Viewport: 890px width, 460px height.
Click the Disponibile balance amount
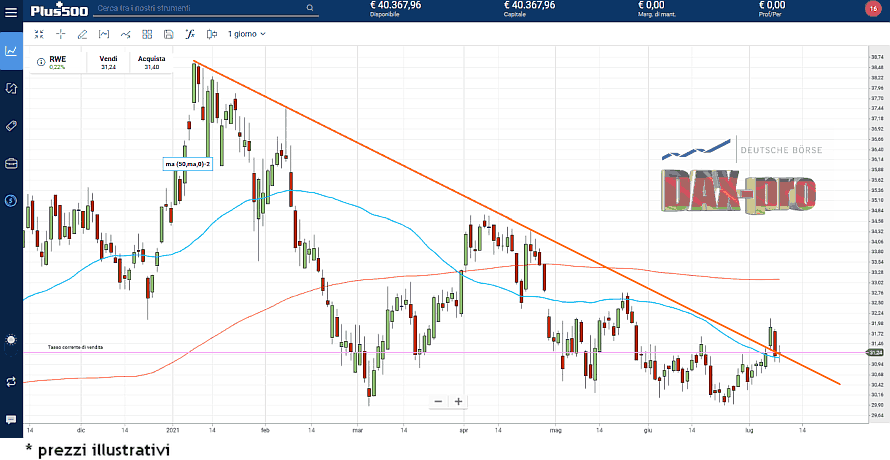tap(395, 5)
